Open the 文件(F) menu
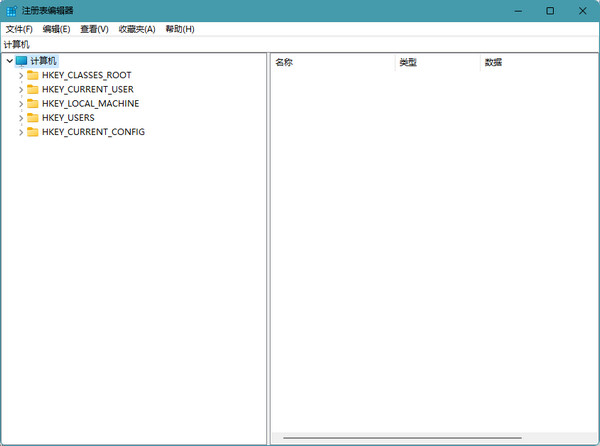 [x=19, y=29]
